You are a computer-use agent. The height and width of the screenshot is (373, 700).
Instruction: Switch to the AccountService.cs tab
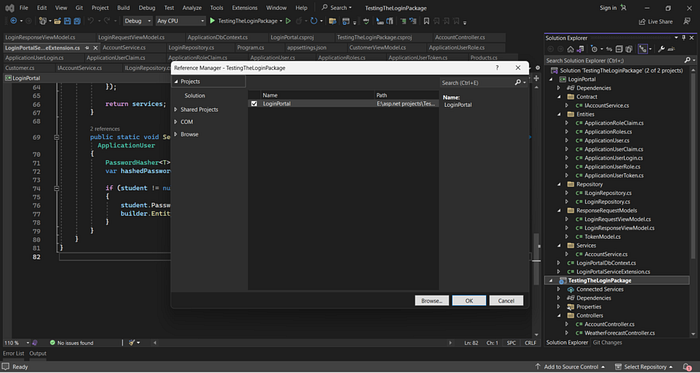[124, 47]
